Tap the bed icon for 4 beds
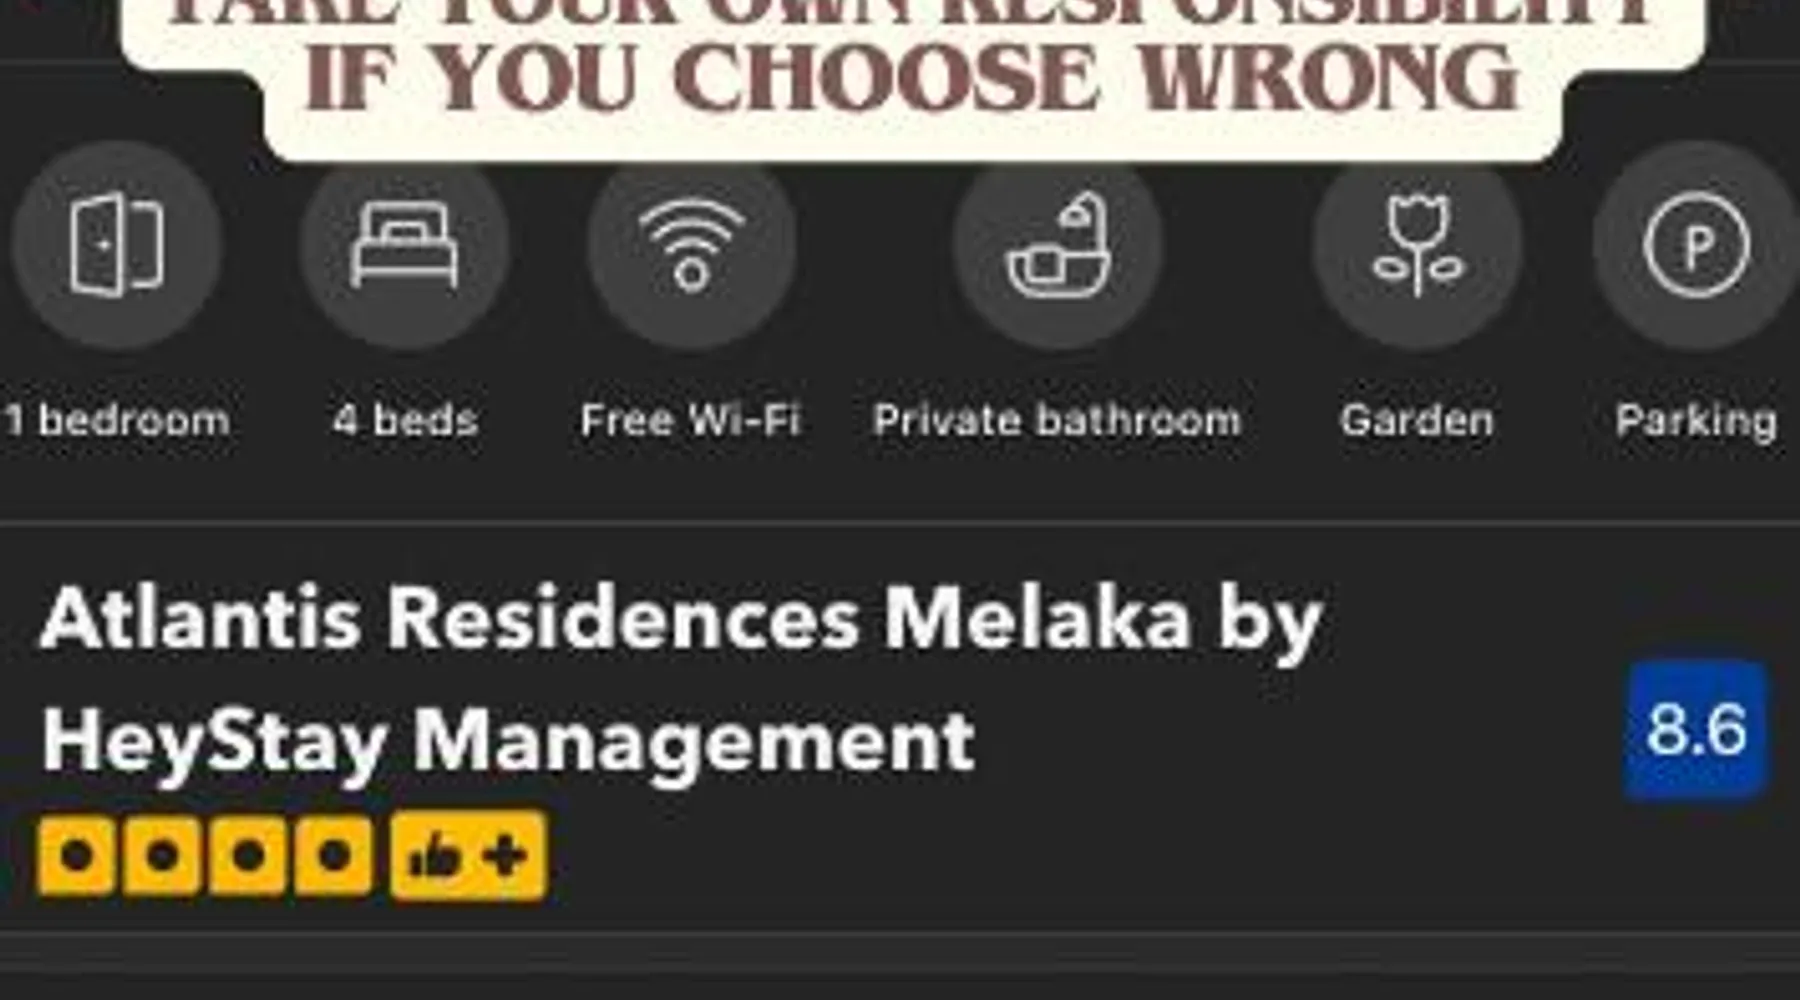Viewport: 1800px width, 1000px height. (x=404, y=245)
